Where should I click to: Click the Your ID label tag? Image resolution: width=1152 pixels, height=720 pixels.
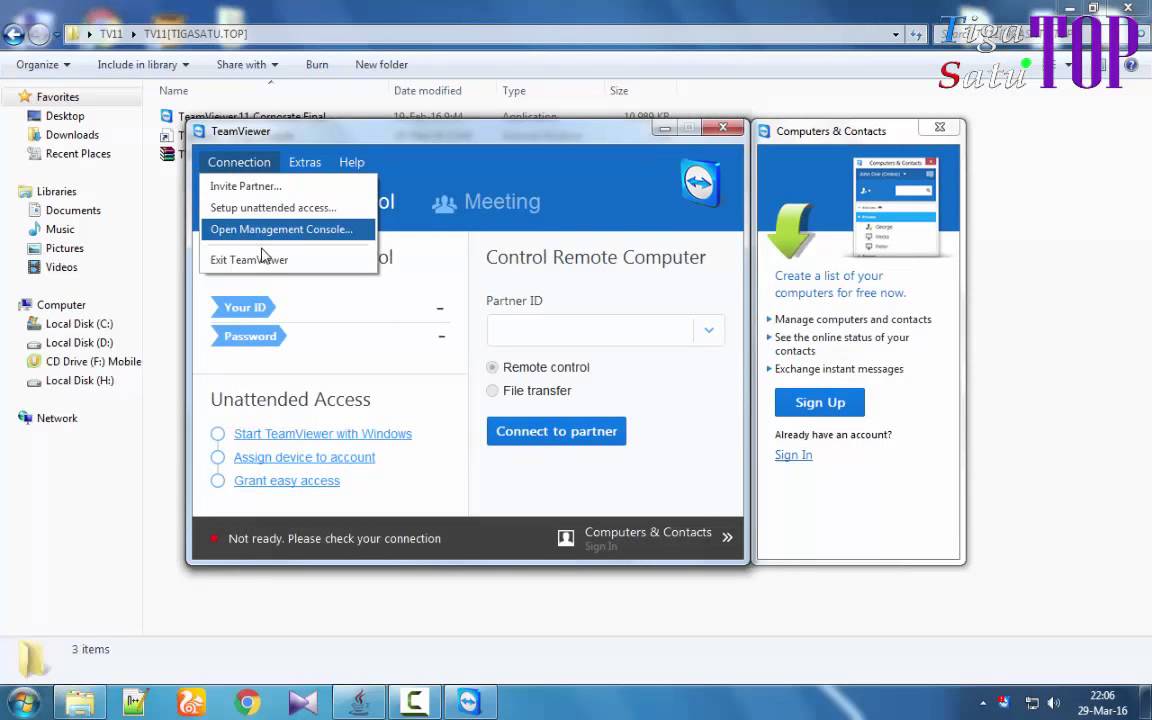click(244, 307)
